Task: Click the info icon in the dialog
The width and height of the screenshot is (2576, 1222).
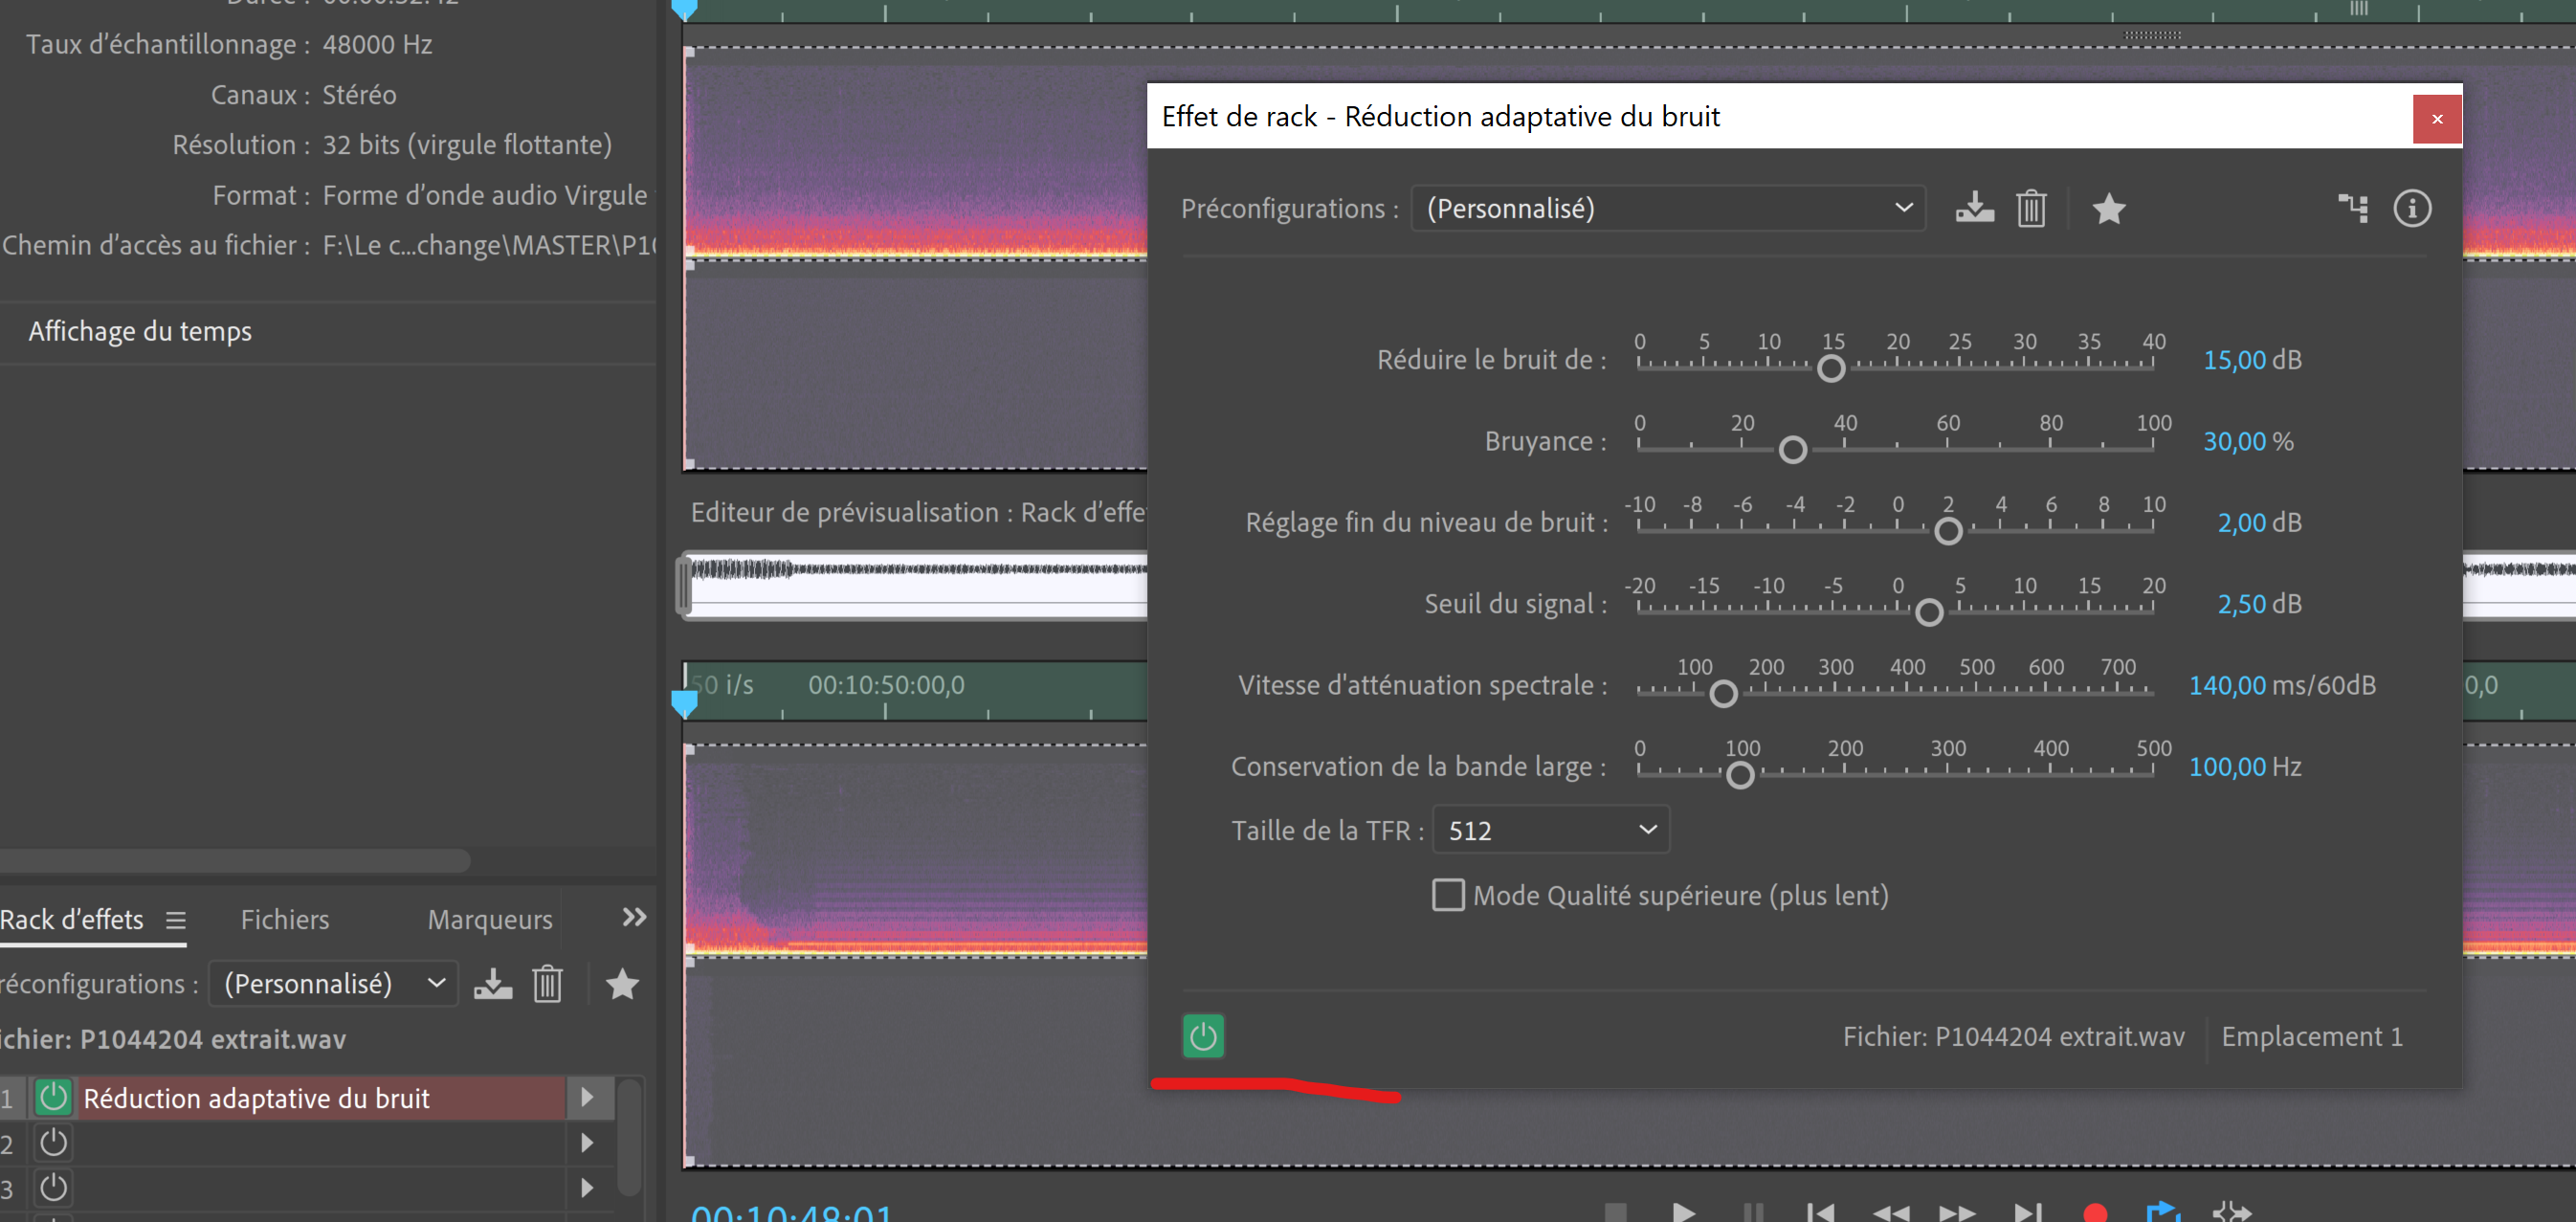Action: (x=2411, y=208)
